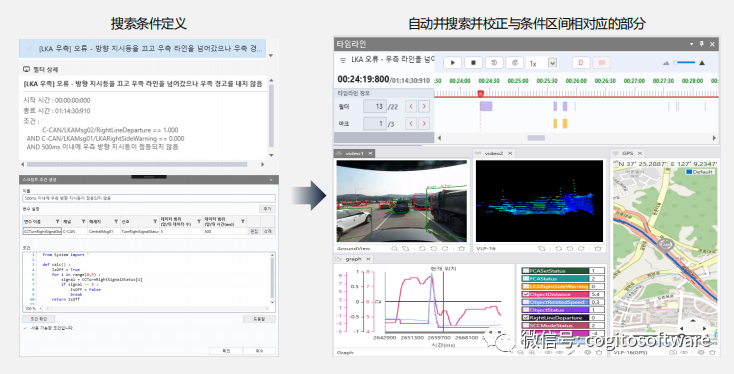Viewport: 734px width, 374px height.
Task: Click 편집 button on the variable row
Action: pyautogui.click(x=254, y=231)
